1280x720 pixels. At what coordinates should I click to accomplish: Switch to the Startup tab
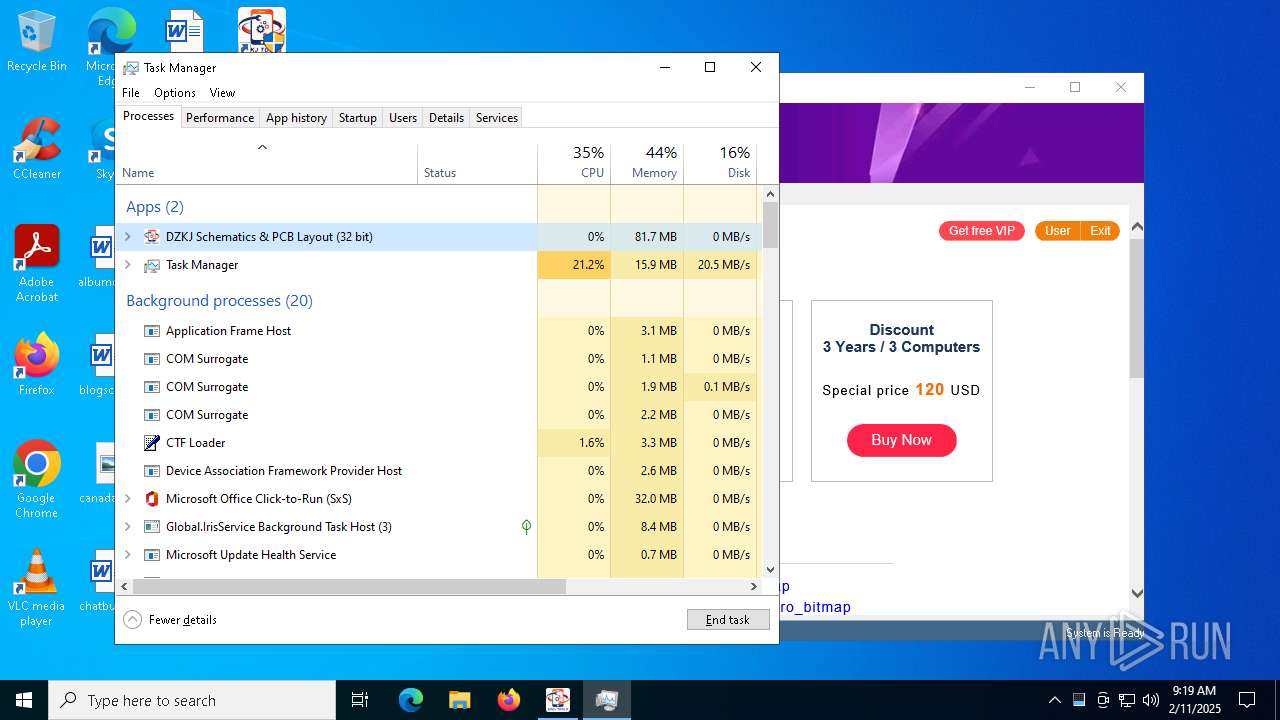358,118
